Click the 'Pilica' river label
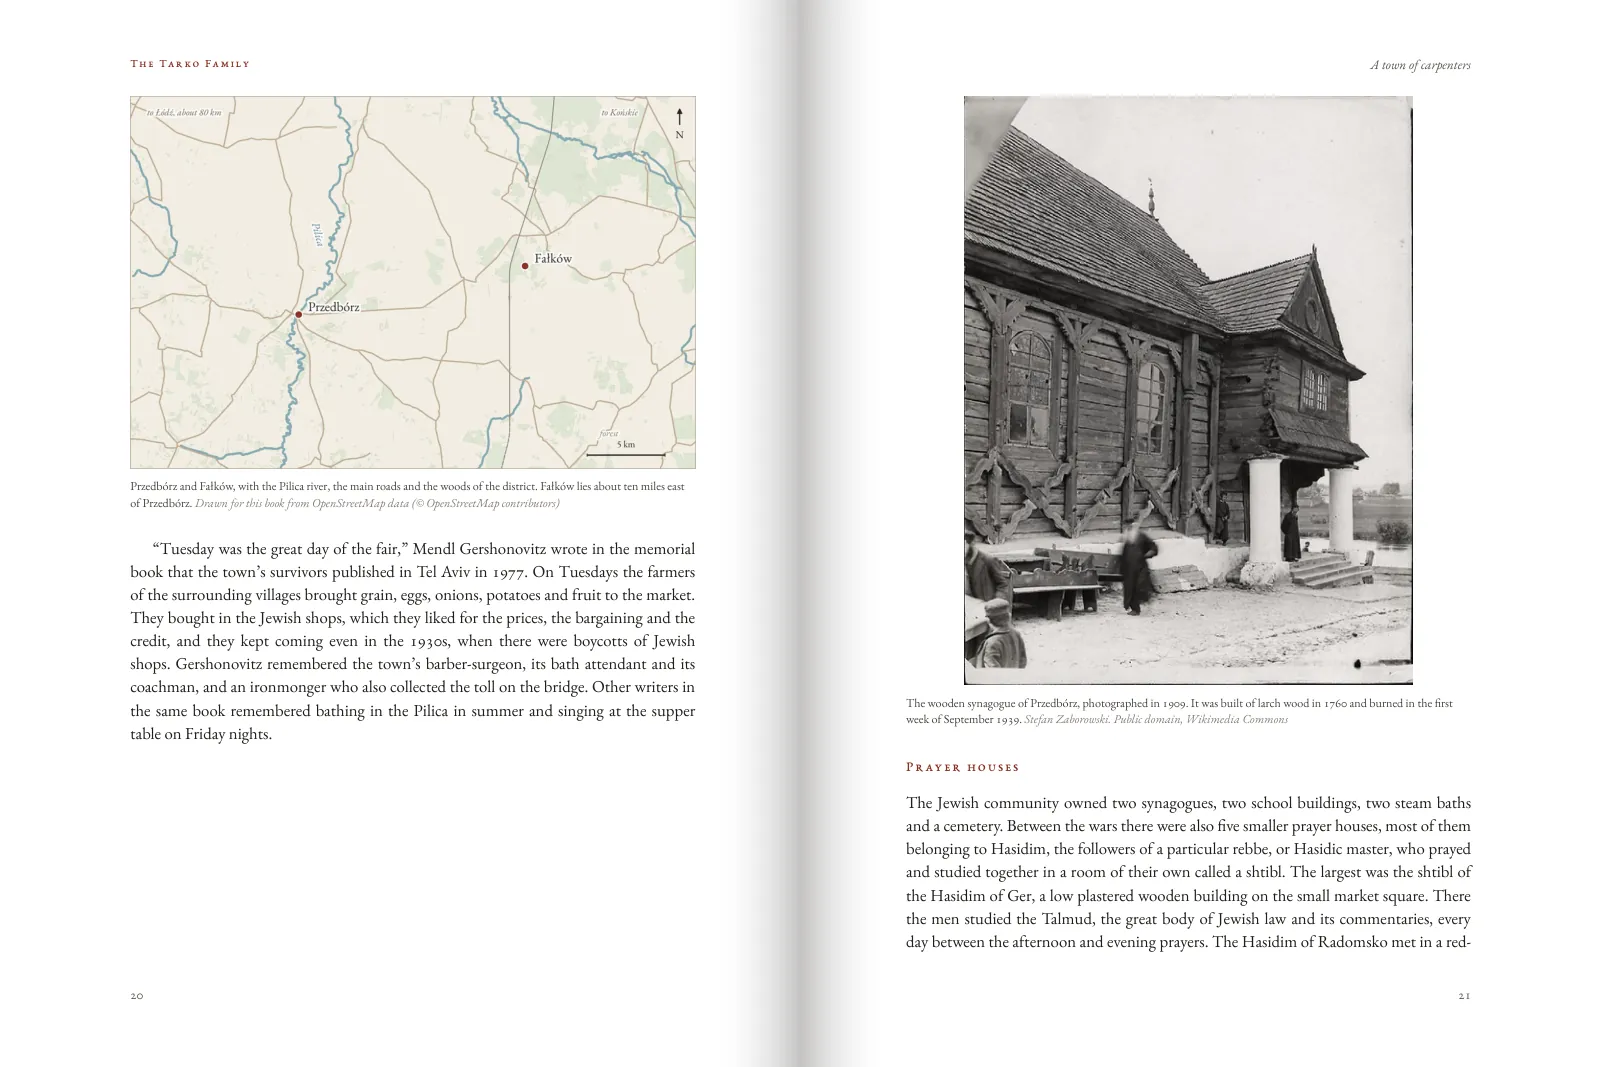This screenshot has width=1602, height=1067. click(318, 235)
